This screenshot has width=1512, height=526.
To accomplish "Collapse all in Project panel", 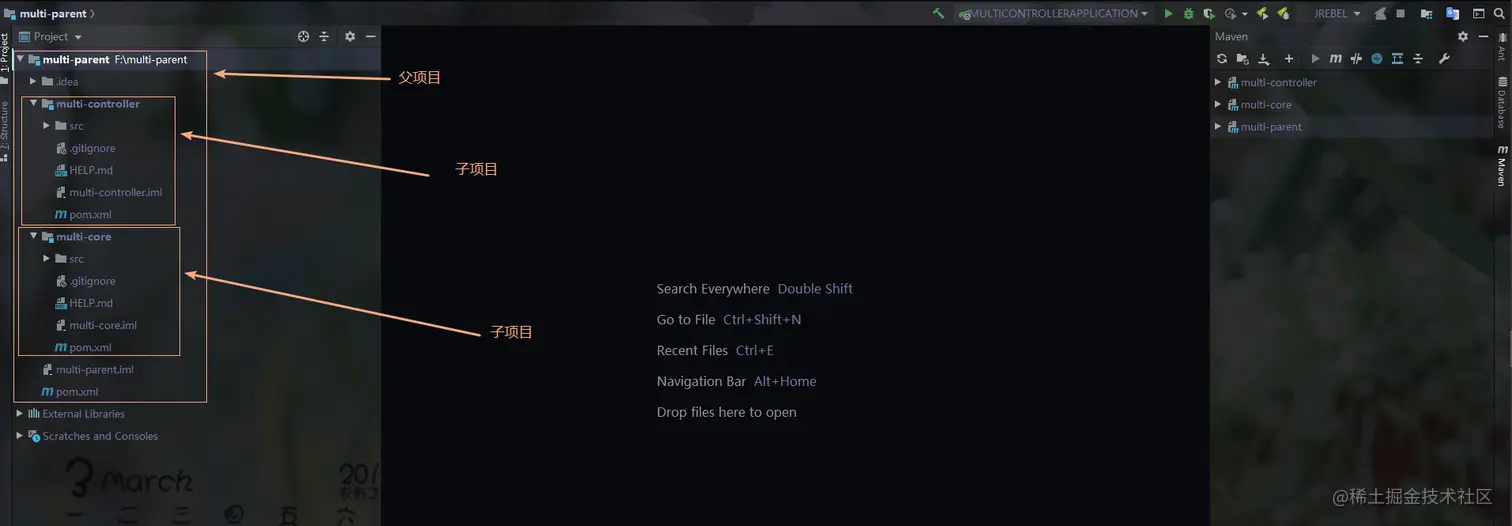I will click(324, 37).
